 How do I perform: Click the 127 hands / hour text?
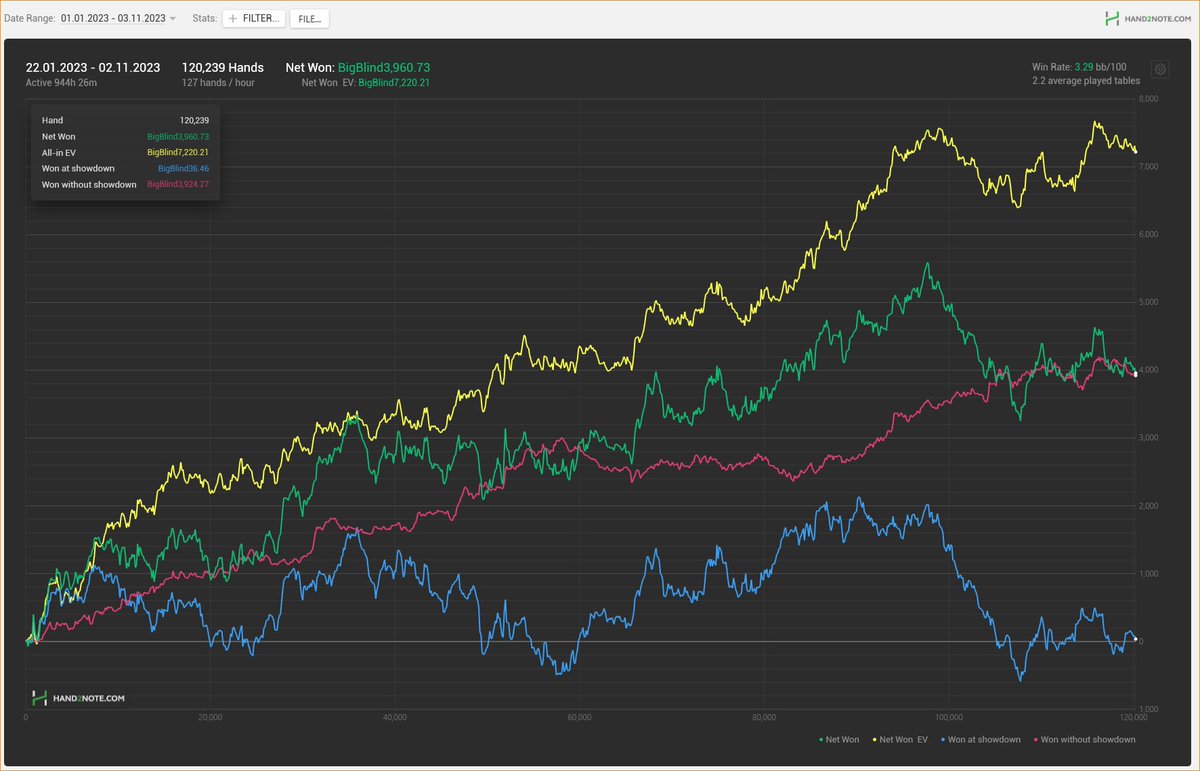click(218, 82)
